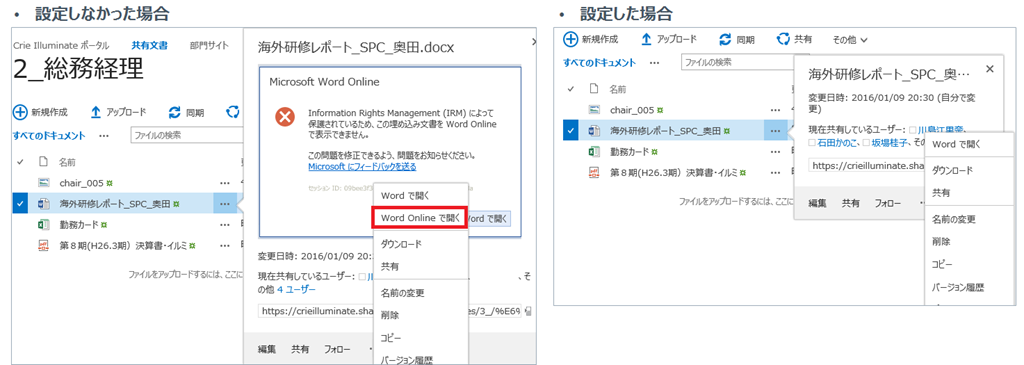Click 同期 sync icon in right screenshot

[x=725, y=39]
